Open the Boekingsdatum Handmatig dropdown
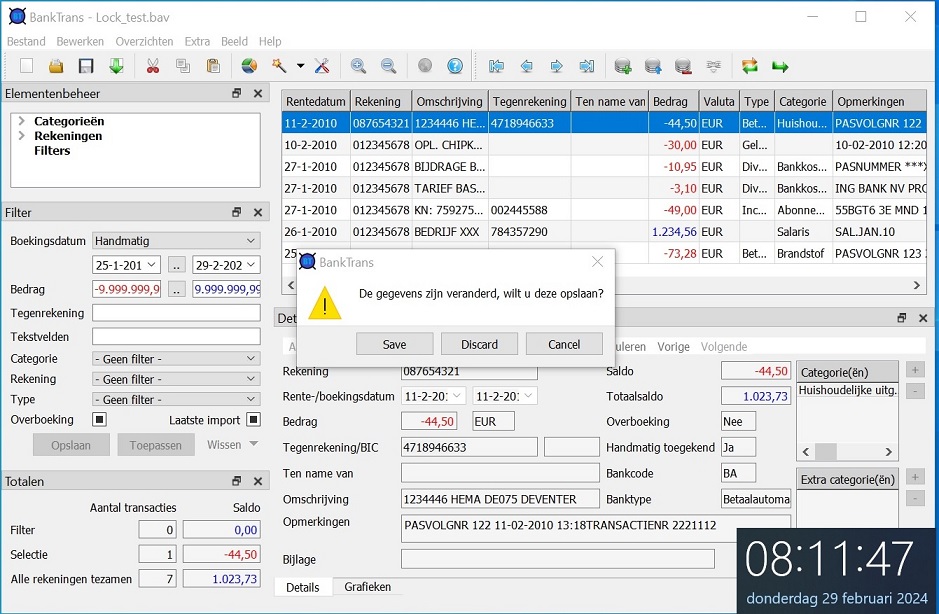939x614 pixels. 176,241
